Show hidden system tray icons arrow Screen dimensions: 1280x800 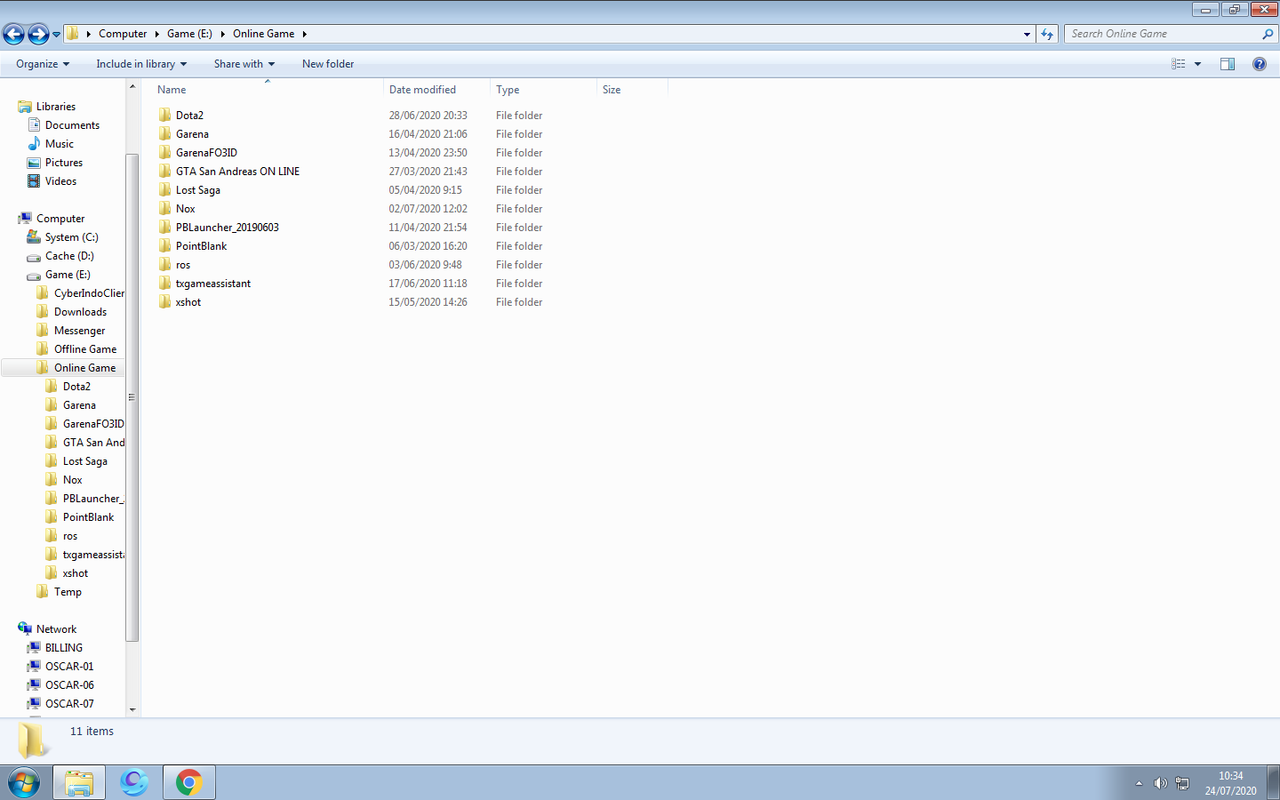coord(1139,783)
